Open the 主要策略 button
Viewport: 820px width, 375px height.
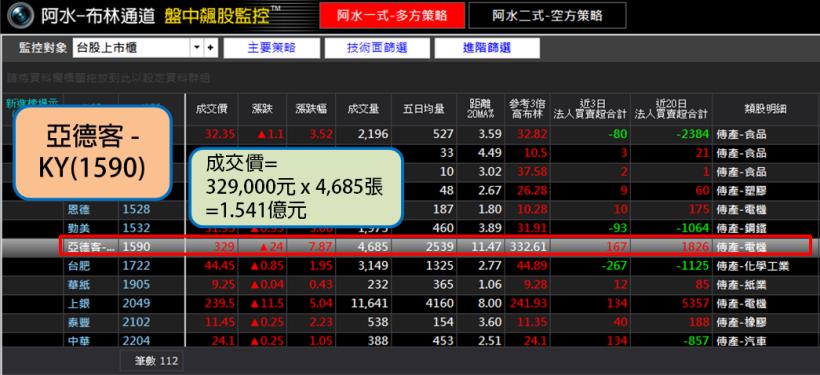[271, 48]
